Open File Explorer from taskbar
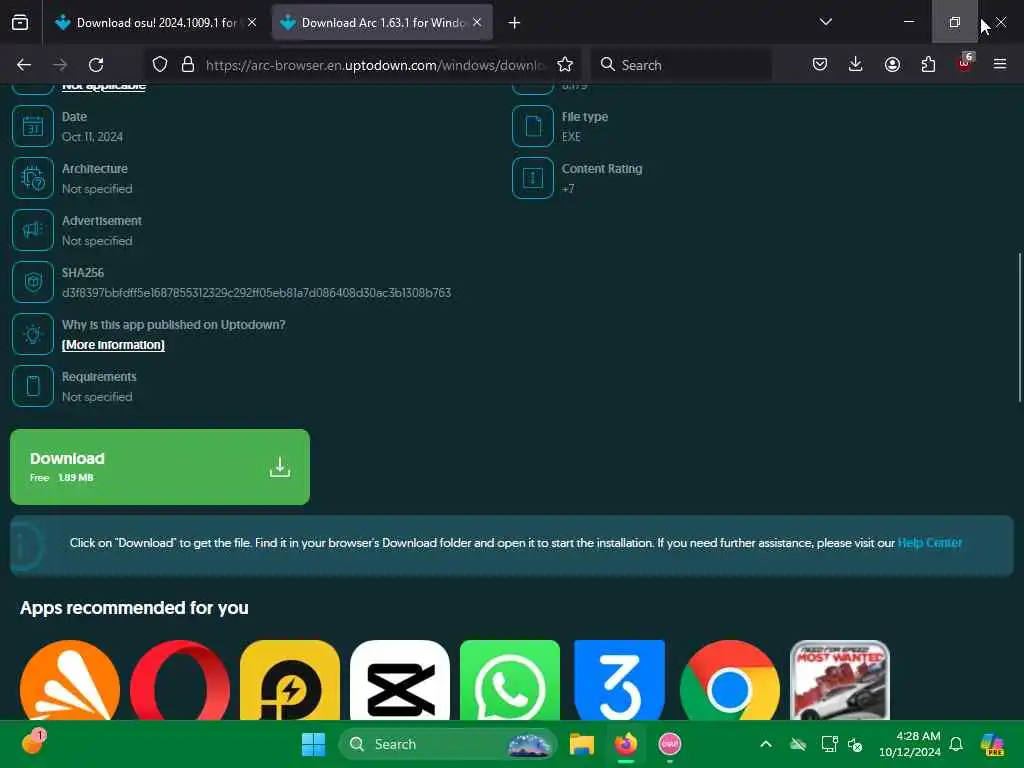The width and height of the screenshot is (1024, 768). coord(581,744)
